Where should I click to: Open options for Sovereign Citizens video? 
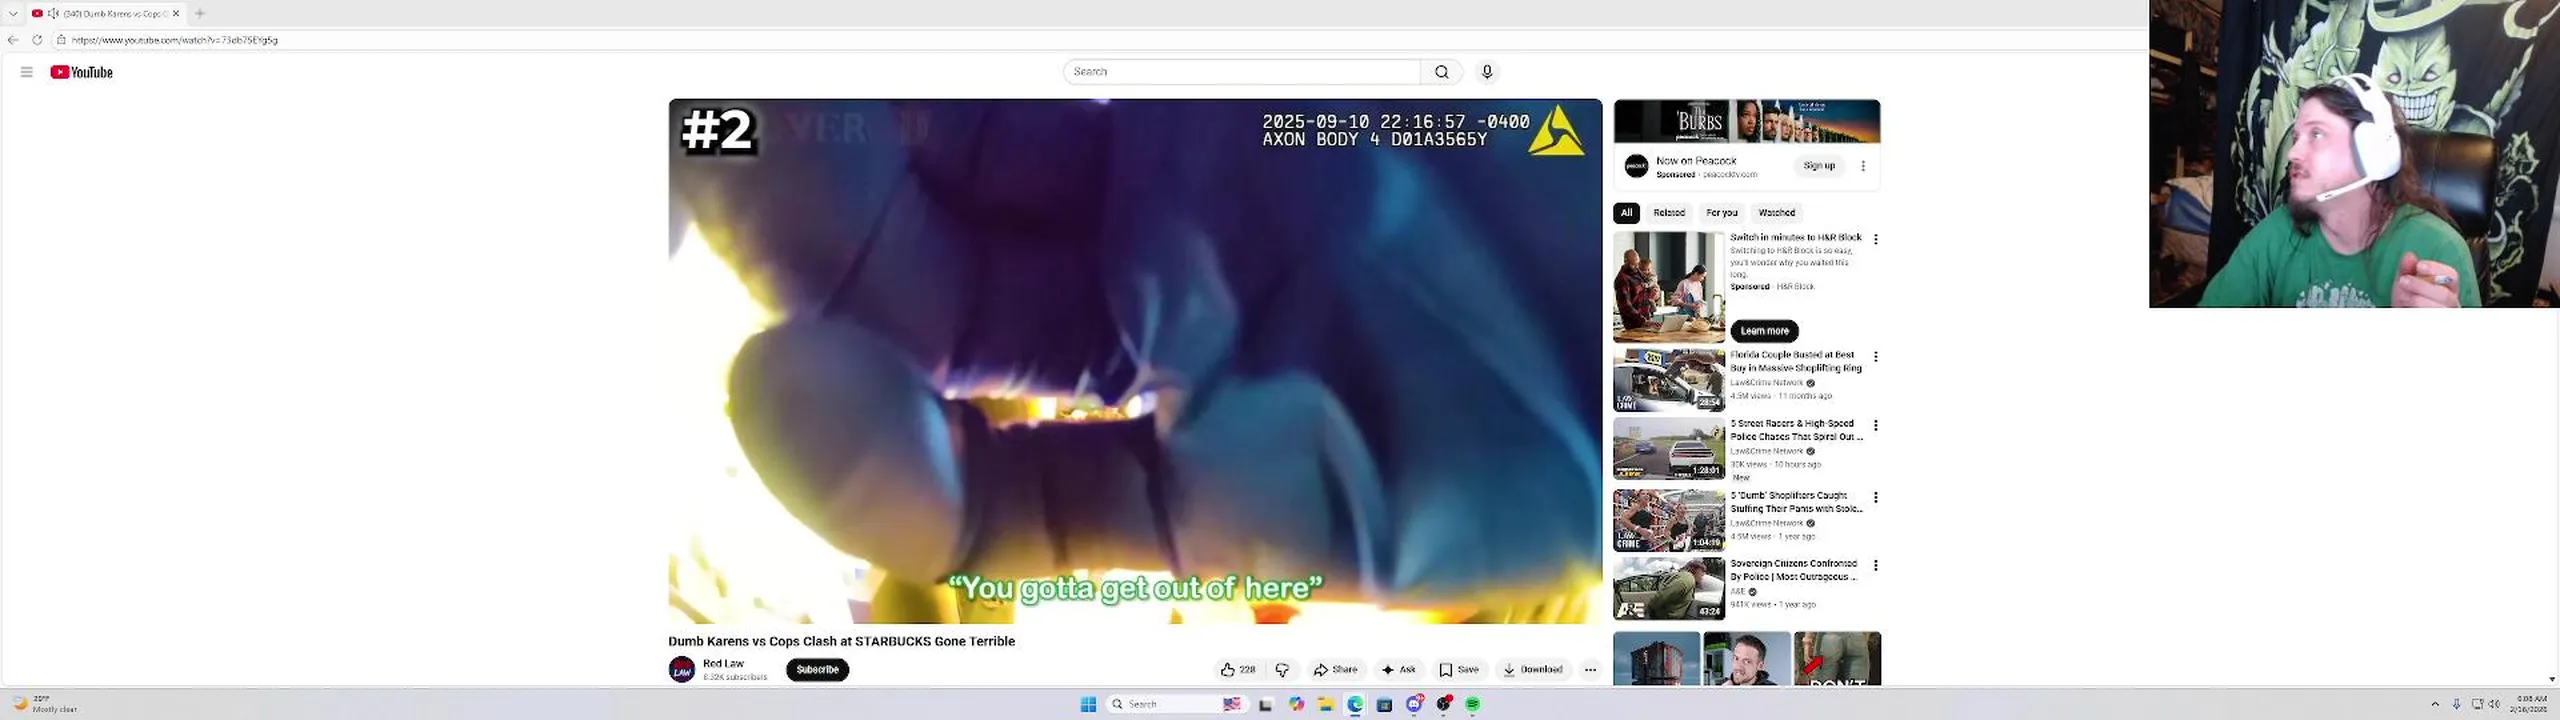[1876, 566]
